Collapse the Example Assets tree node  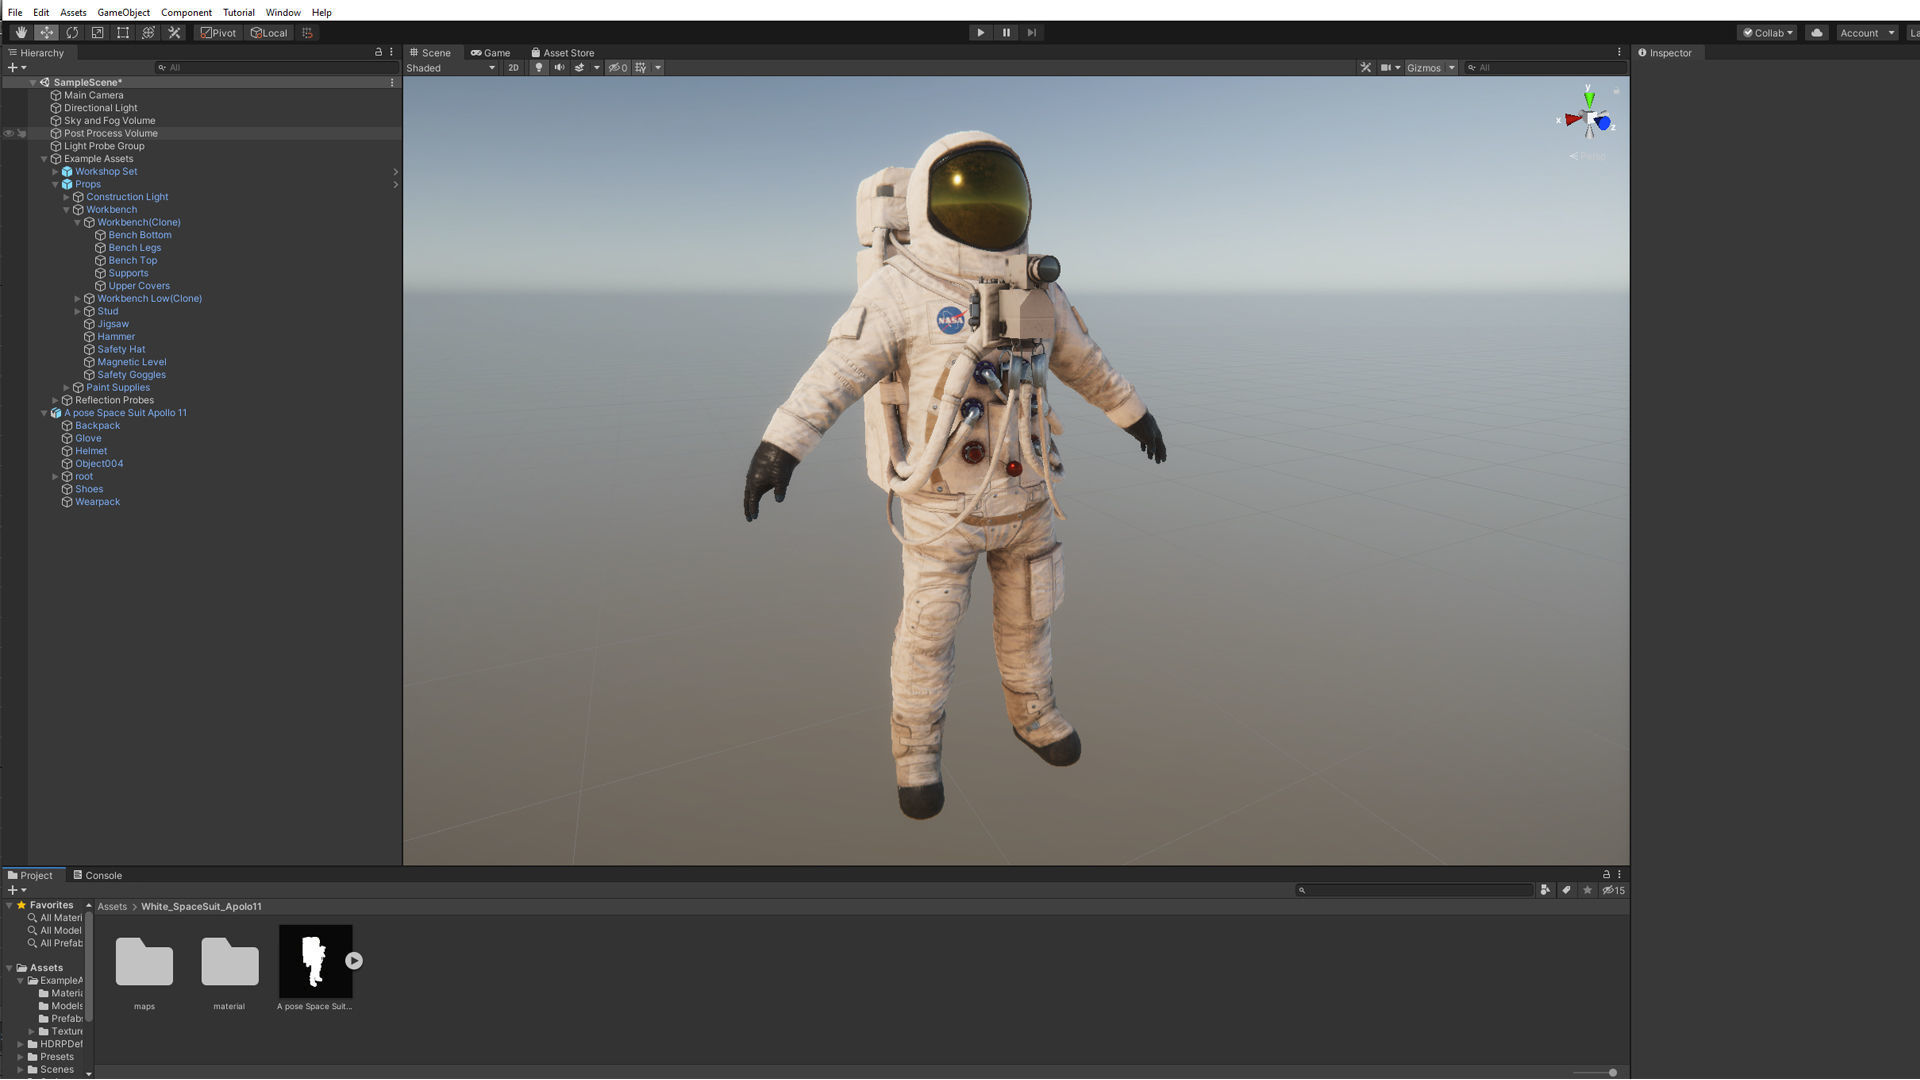pos(44,159)
